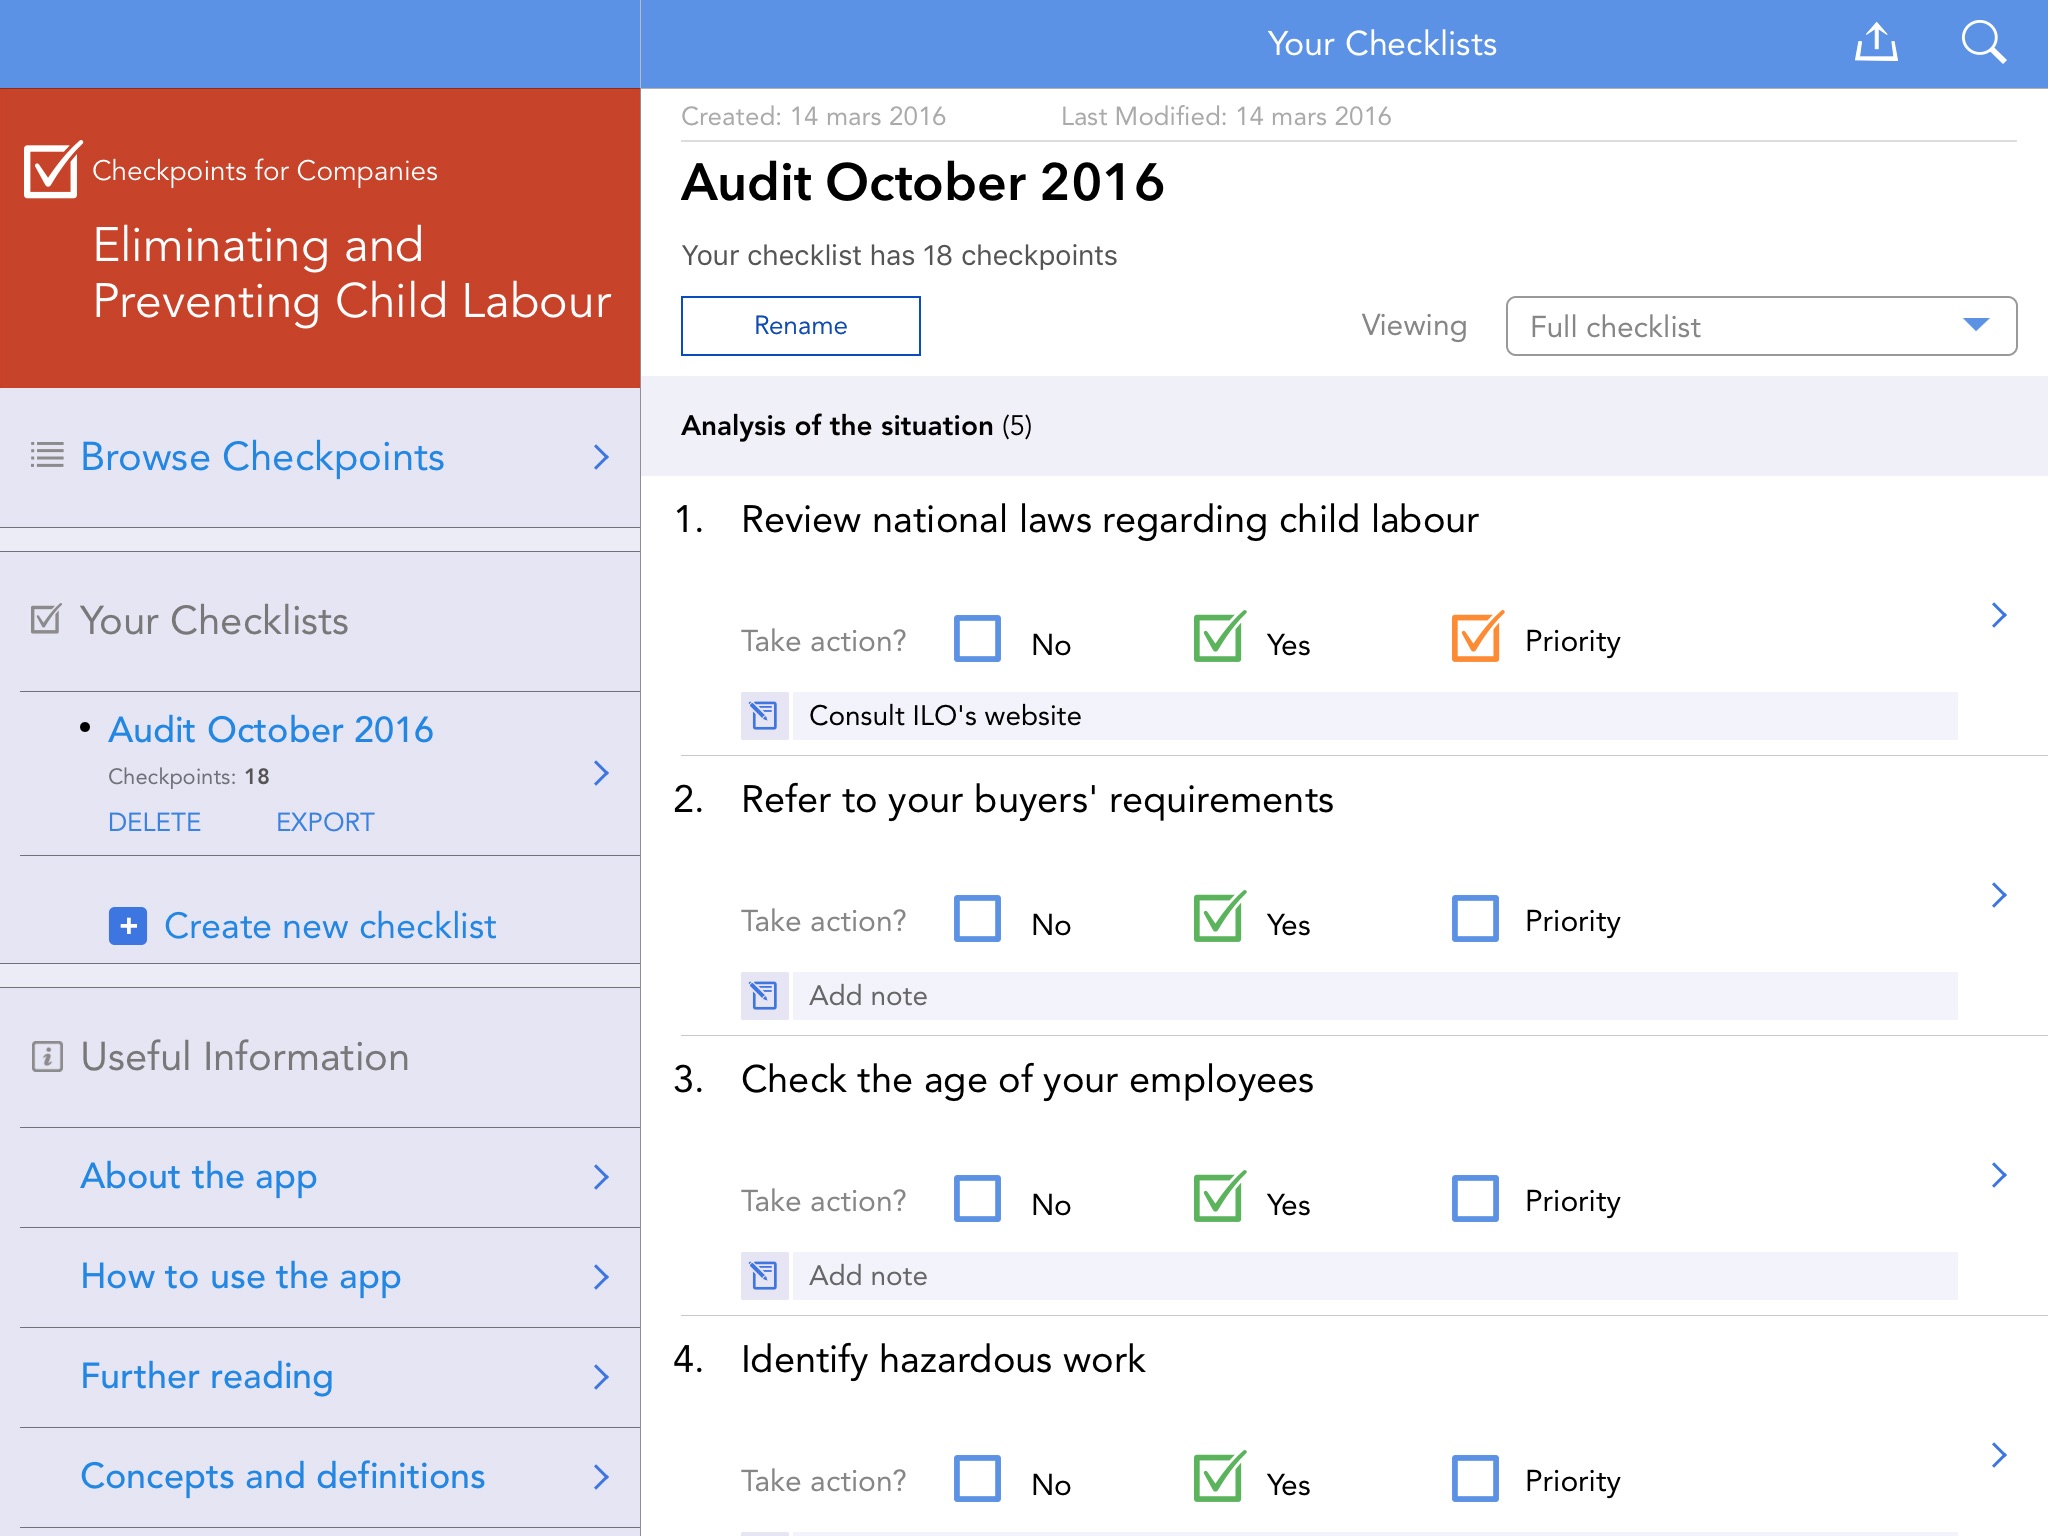Tap the share/export icon in header
Screen dimensions: 2048x1536
tap(1876, 43)
